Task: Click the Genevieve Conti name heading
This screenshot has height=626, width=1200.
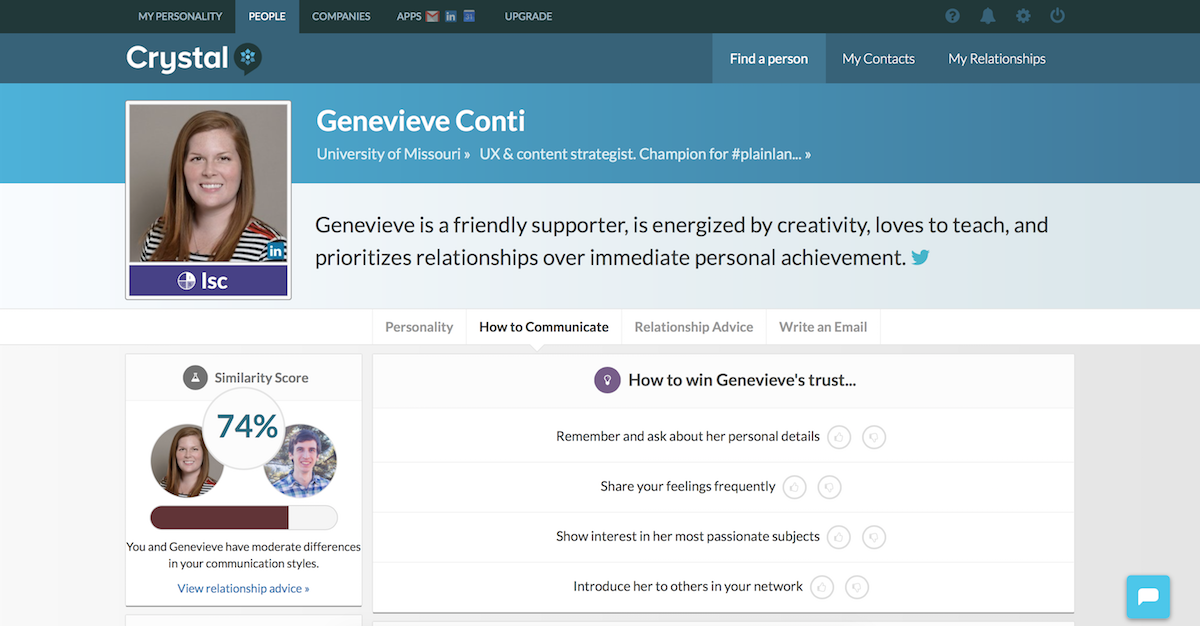Action: [420, 121]
